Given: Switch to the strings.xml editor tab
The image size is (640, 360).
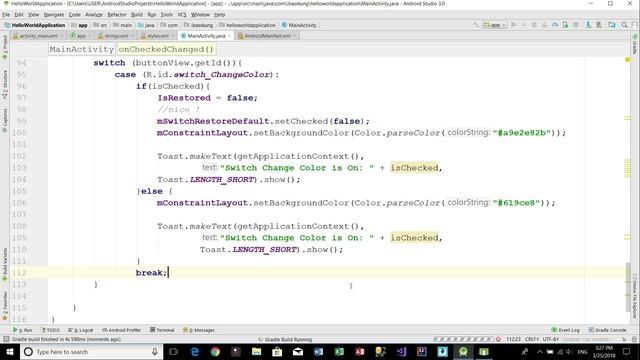Looking at the screenshot, I should click(x=115, y=36).
